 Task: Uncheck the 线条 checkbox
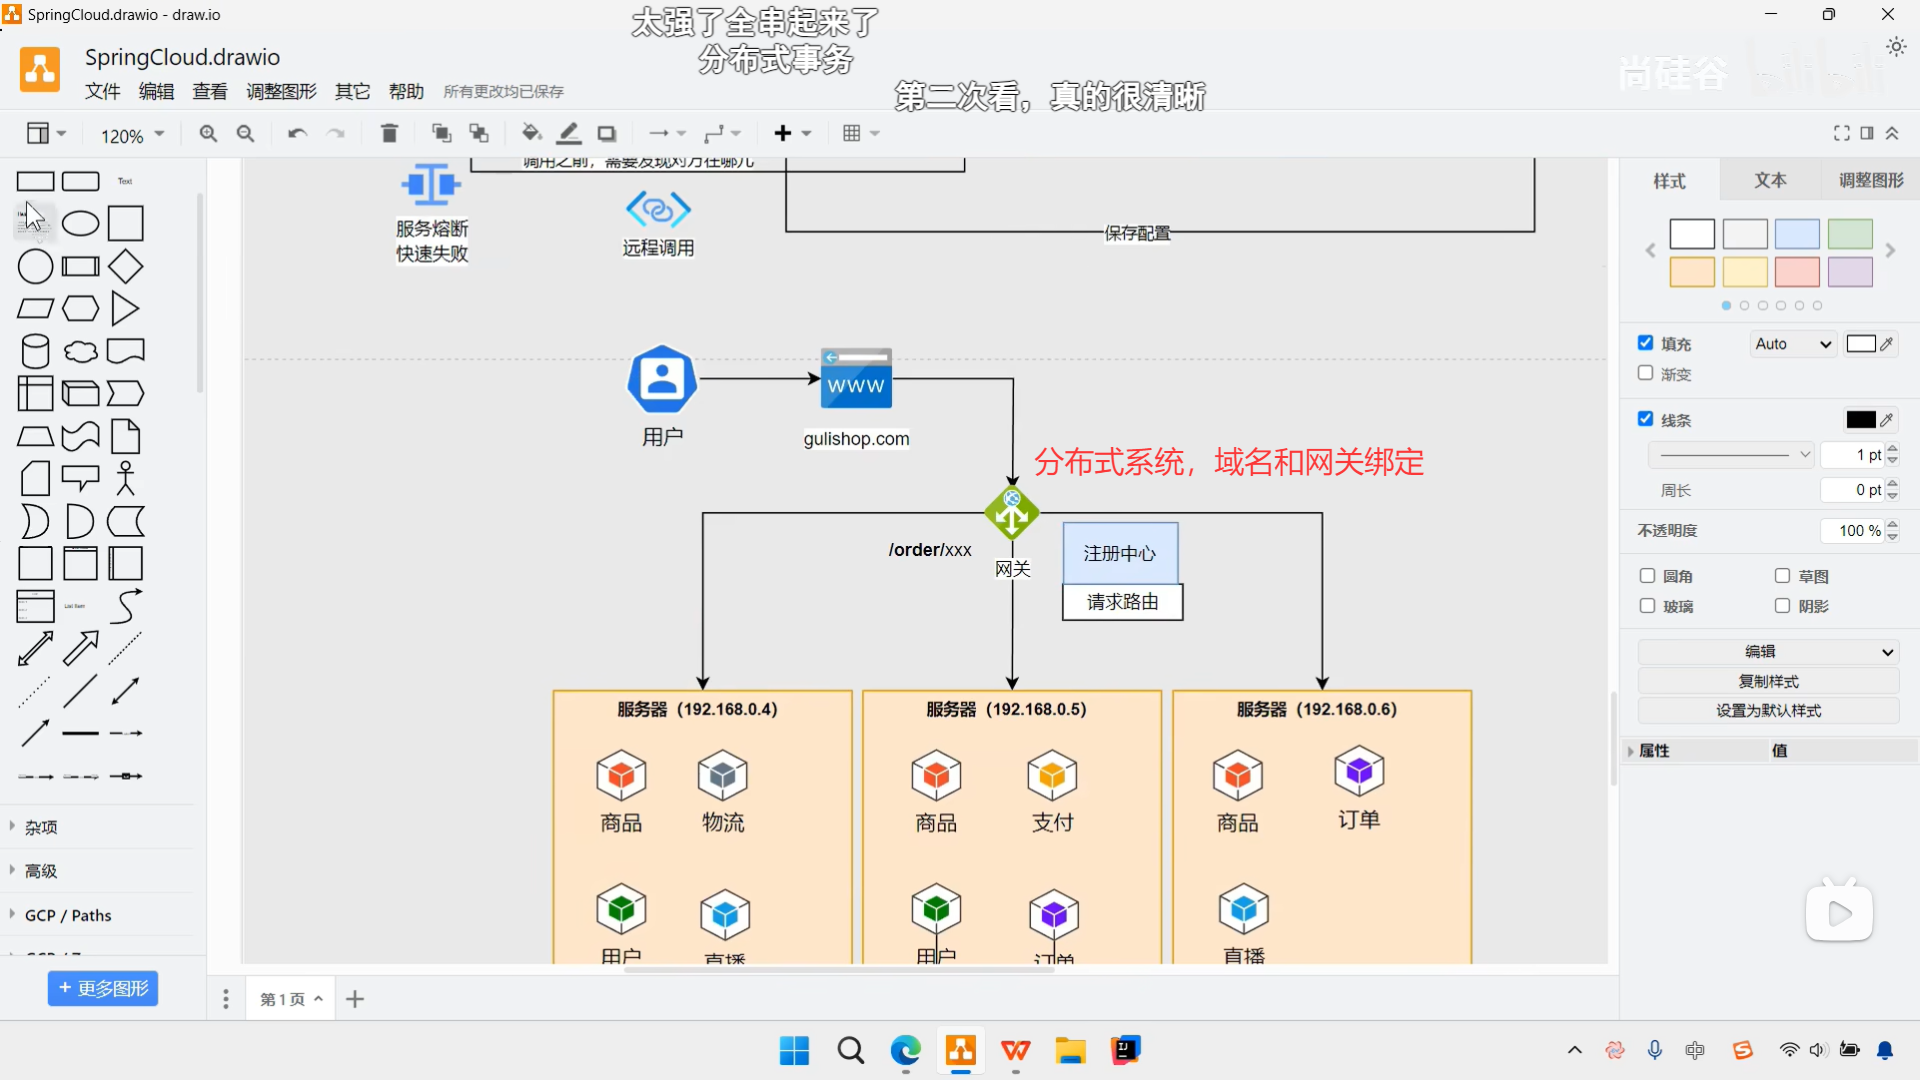tap(1646, 419)
